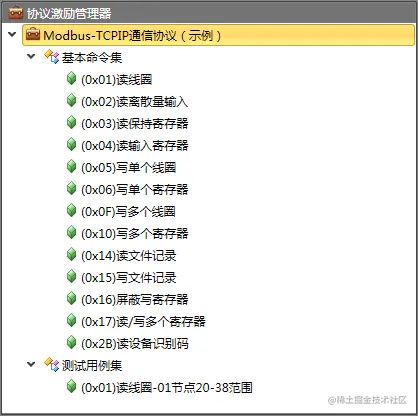Click the Modbus-TCPIP protocol briefcase icon
The image size is (418, 416).
(x=33, y=35)
